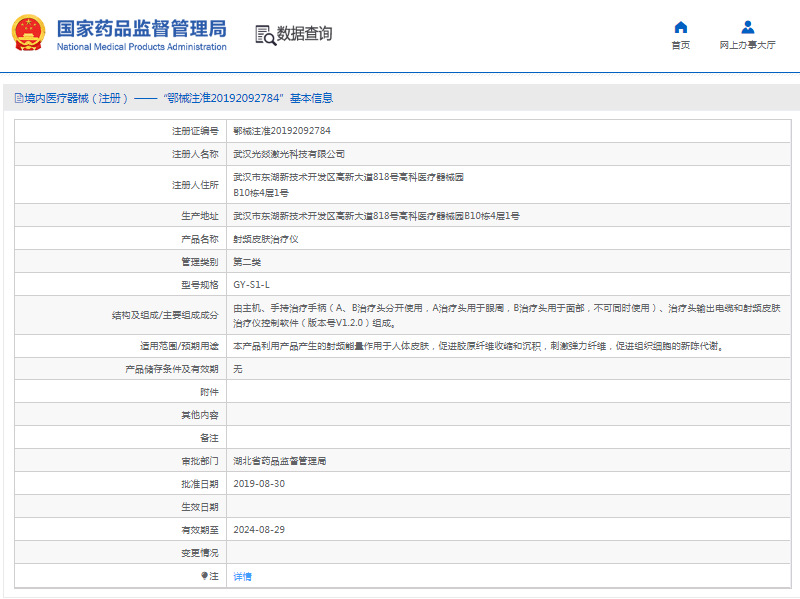Image resolution: width=800 pixels, height=599 pixels.
Task: Open the 网上办事大厅 text label
Action: (747, 46)
